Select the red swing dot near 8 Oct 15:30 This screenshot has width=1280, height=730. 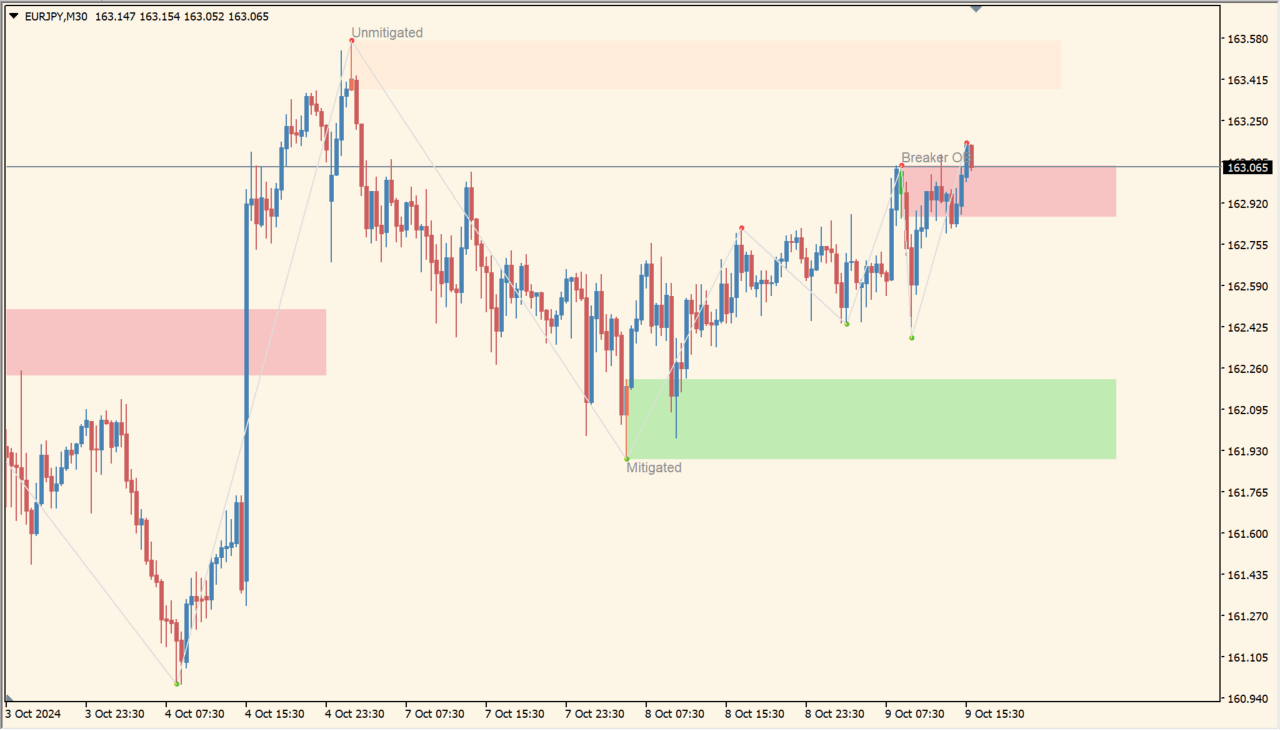[741, 228]
